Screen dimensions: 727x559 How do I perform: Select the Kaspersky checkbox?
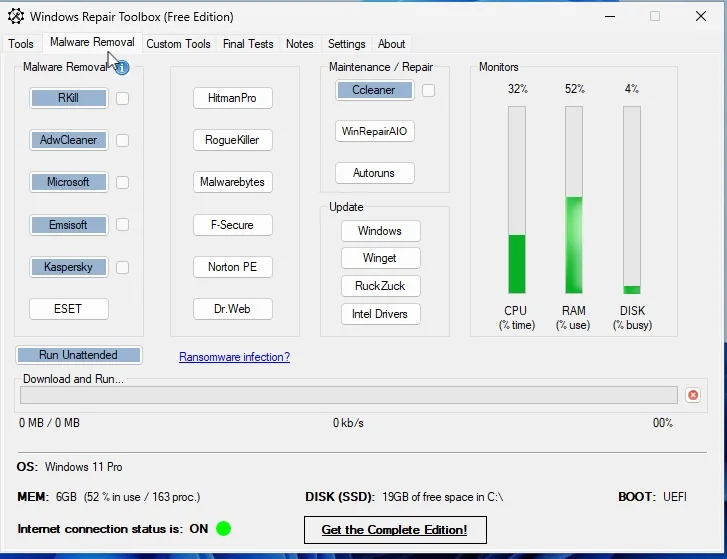point(122,267)
